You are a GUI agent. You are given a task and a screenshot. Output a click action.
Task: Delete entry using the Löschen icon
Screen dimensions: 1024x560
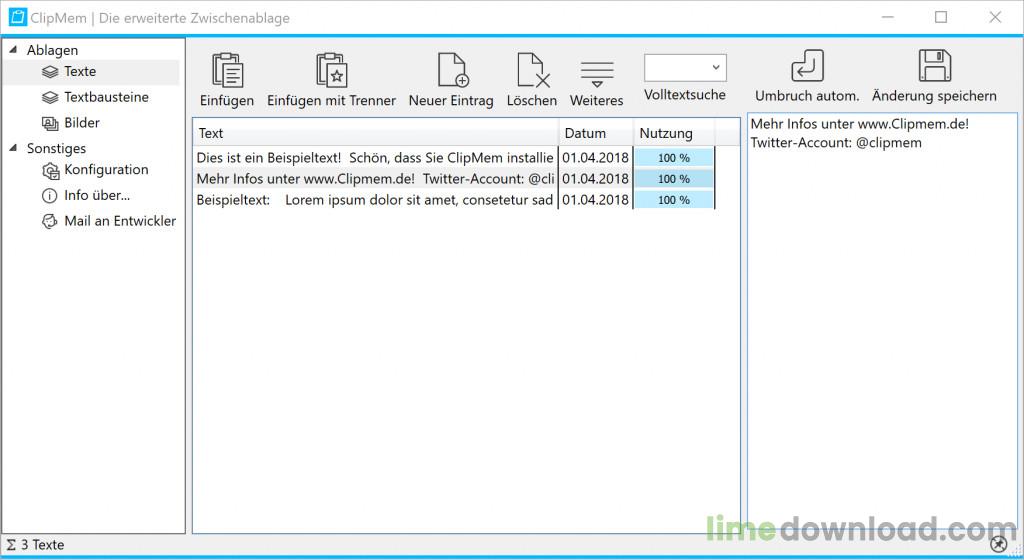click(x=532, y=70)
